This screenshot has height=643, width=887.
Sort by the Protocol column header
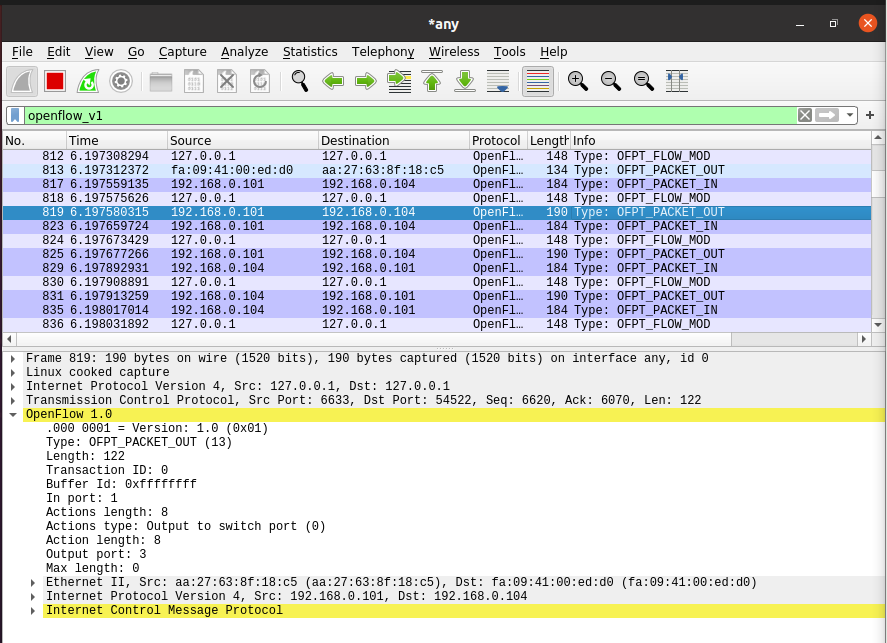click(x=498, y=140)
